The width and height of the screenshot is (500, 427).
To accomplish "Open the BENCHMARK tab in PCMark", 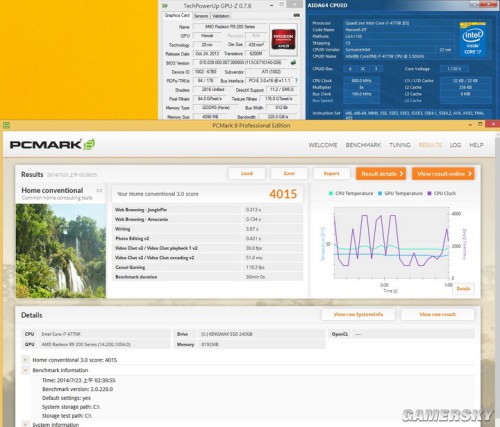I will pyautogui.click(x=363, y=145).
